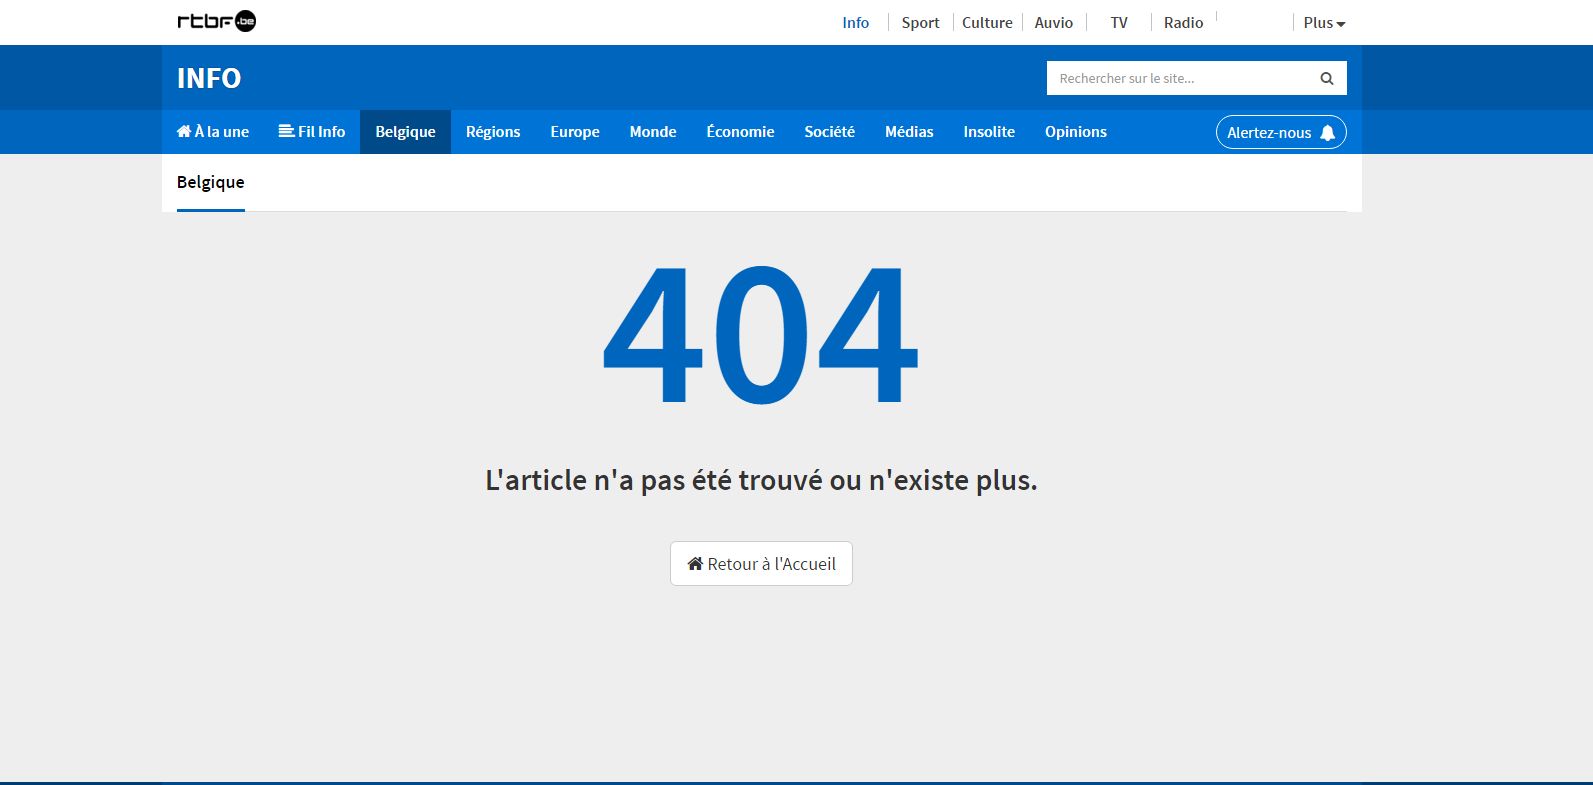Viewport: 1593px width, 785px height.
Task: Click the bell icon in Alertez-nous
Action: coord(1327,133)
